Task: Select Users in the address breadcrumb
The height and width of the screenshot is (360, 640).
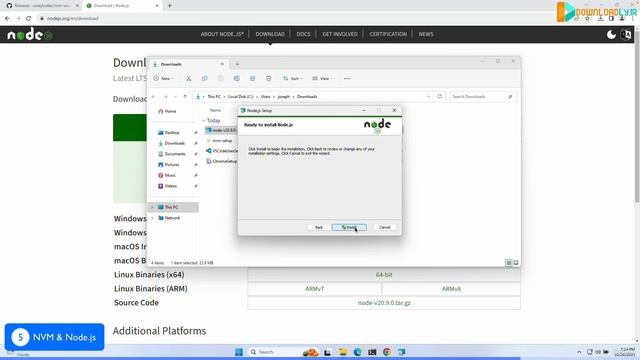Action: coord(265,97)
